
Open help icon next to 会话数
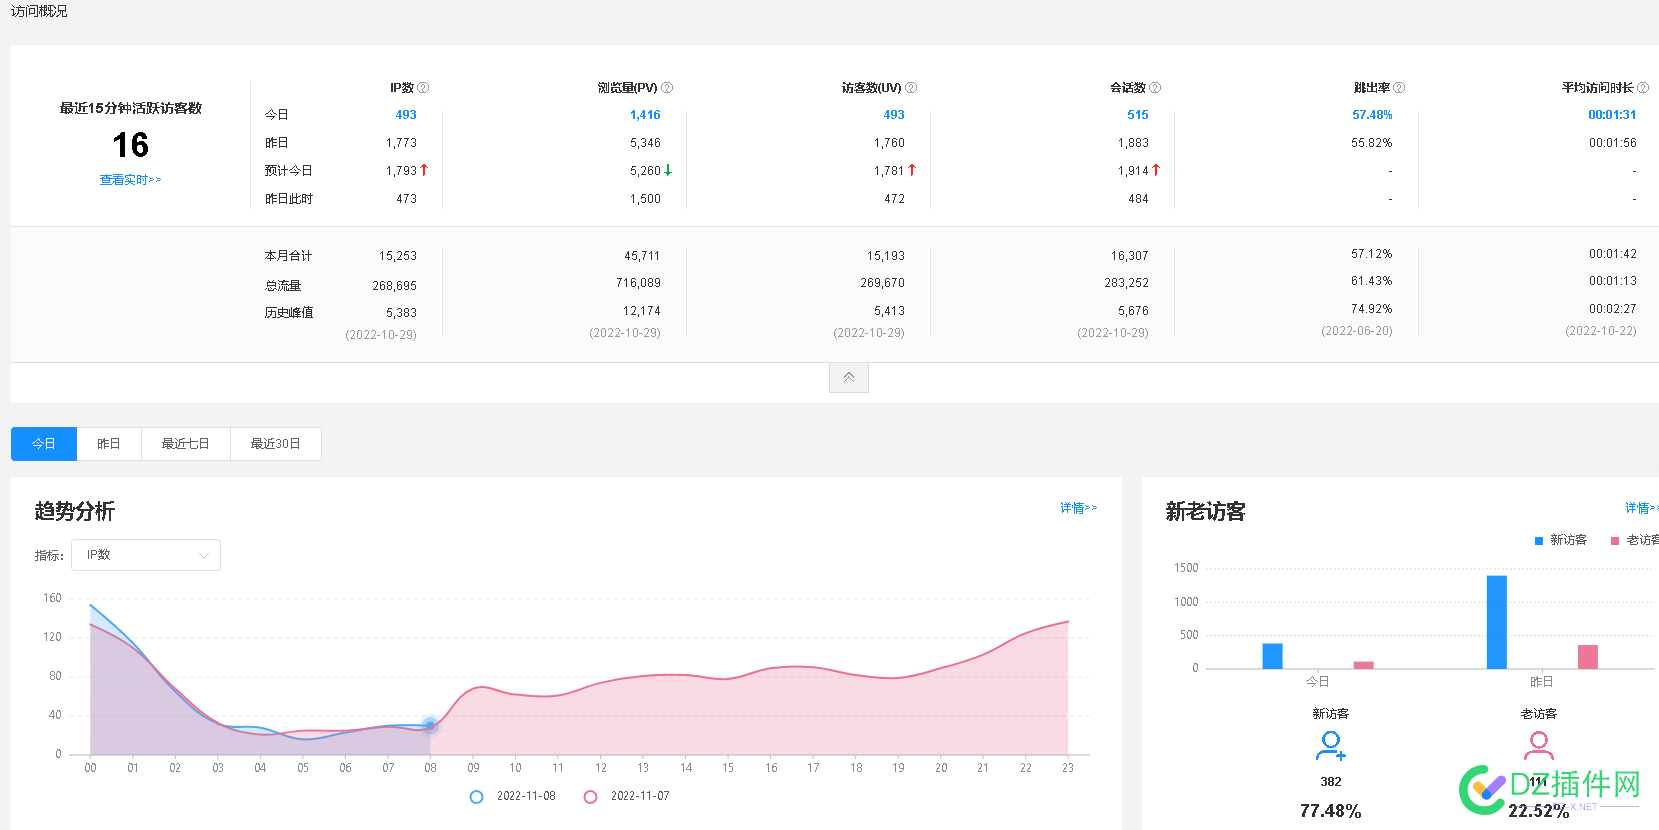[x=1155, y=88]
